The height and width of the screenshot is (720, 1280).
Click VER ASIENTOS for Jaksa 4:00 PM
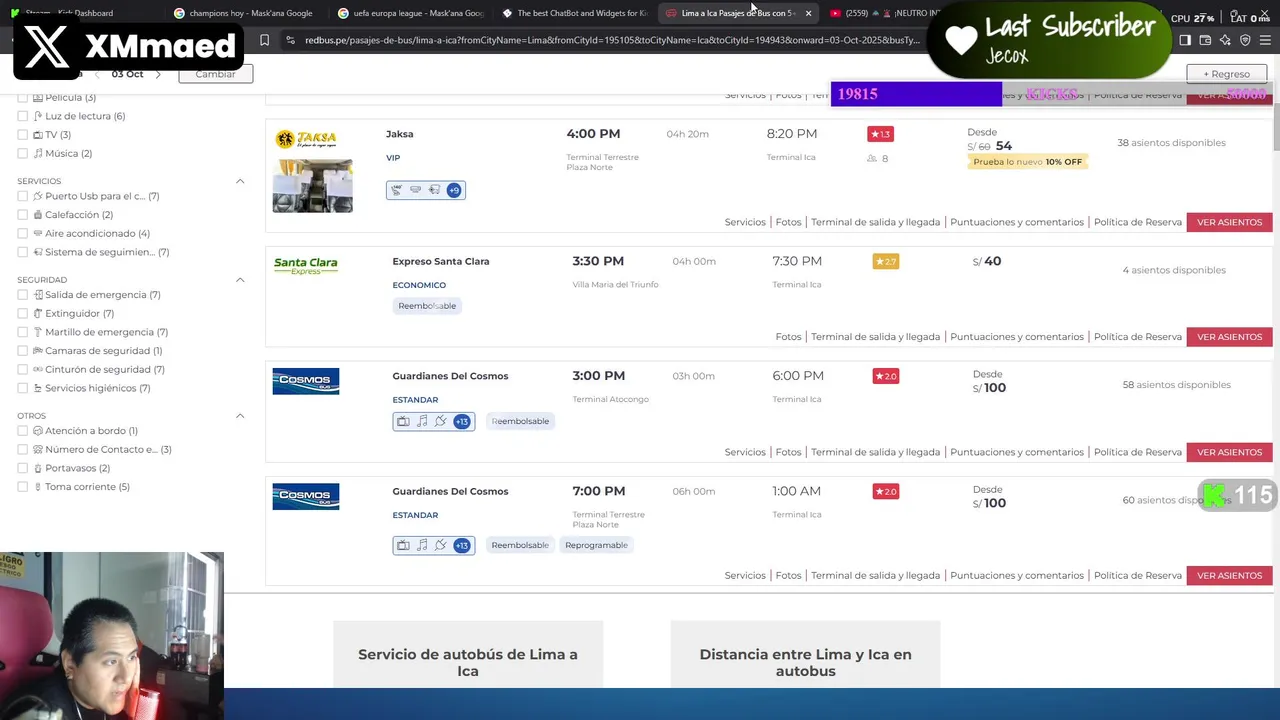(1229, 222)
